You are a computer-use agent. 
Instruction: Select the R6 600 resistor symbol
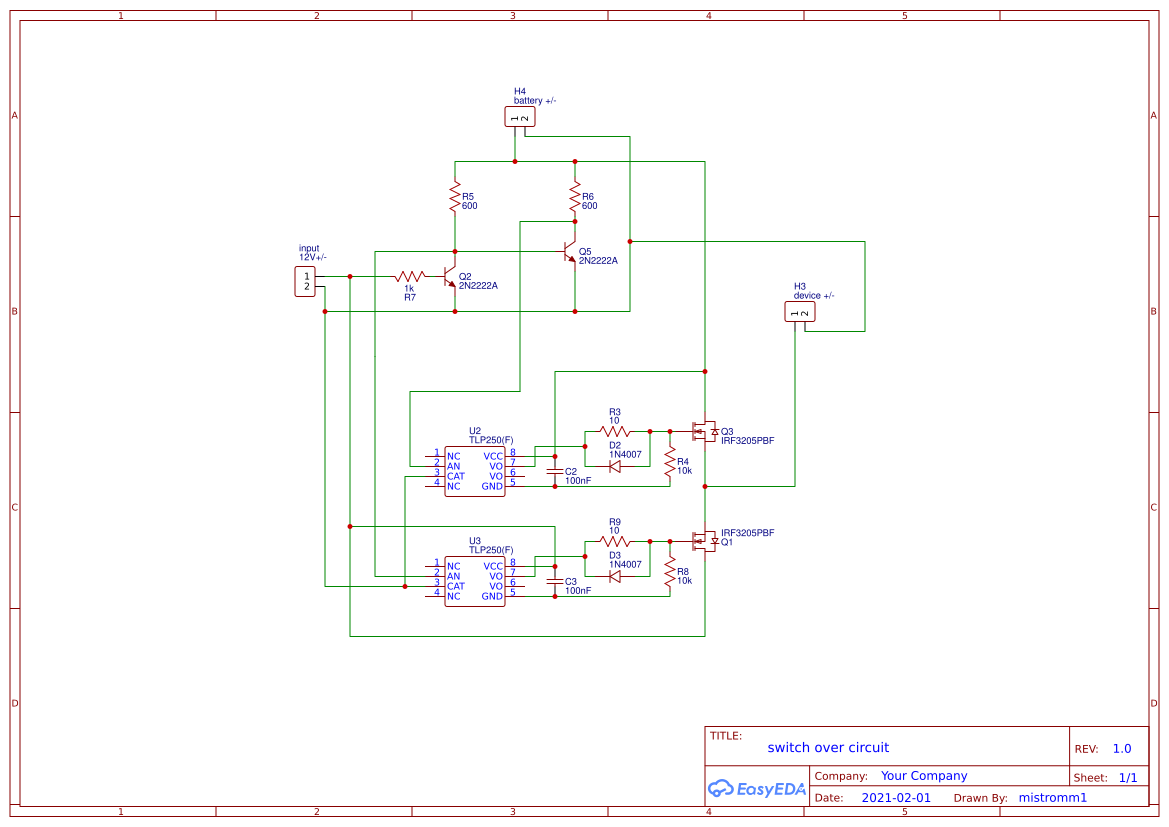tap(575, 195)
